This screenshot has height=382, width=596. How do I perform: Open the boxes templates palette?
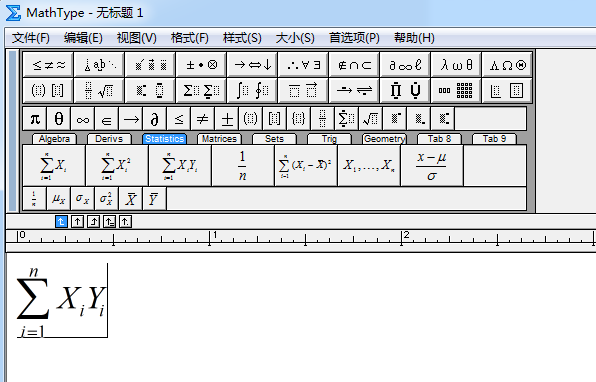click(507, 90)
